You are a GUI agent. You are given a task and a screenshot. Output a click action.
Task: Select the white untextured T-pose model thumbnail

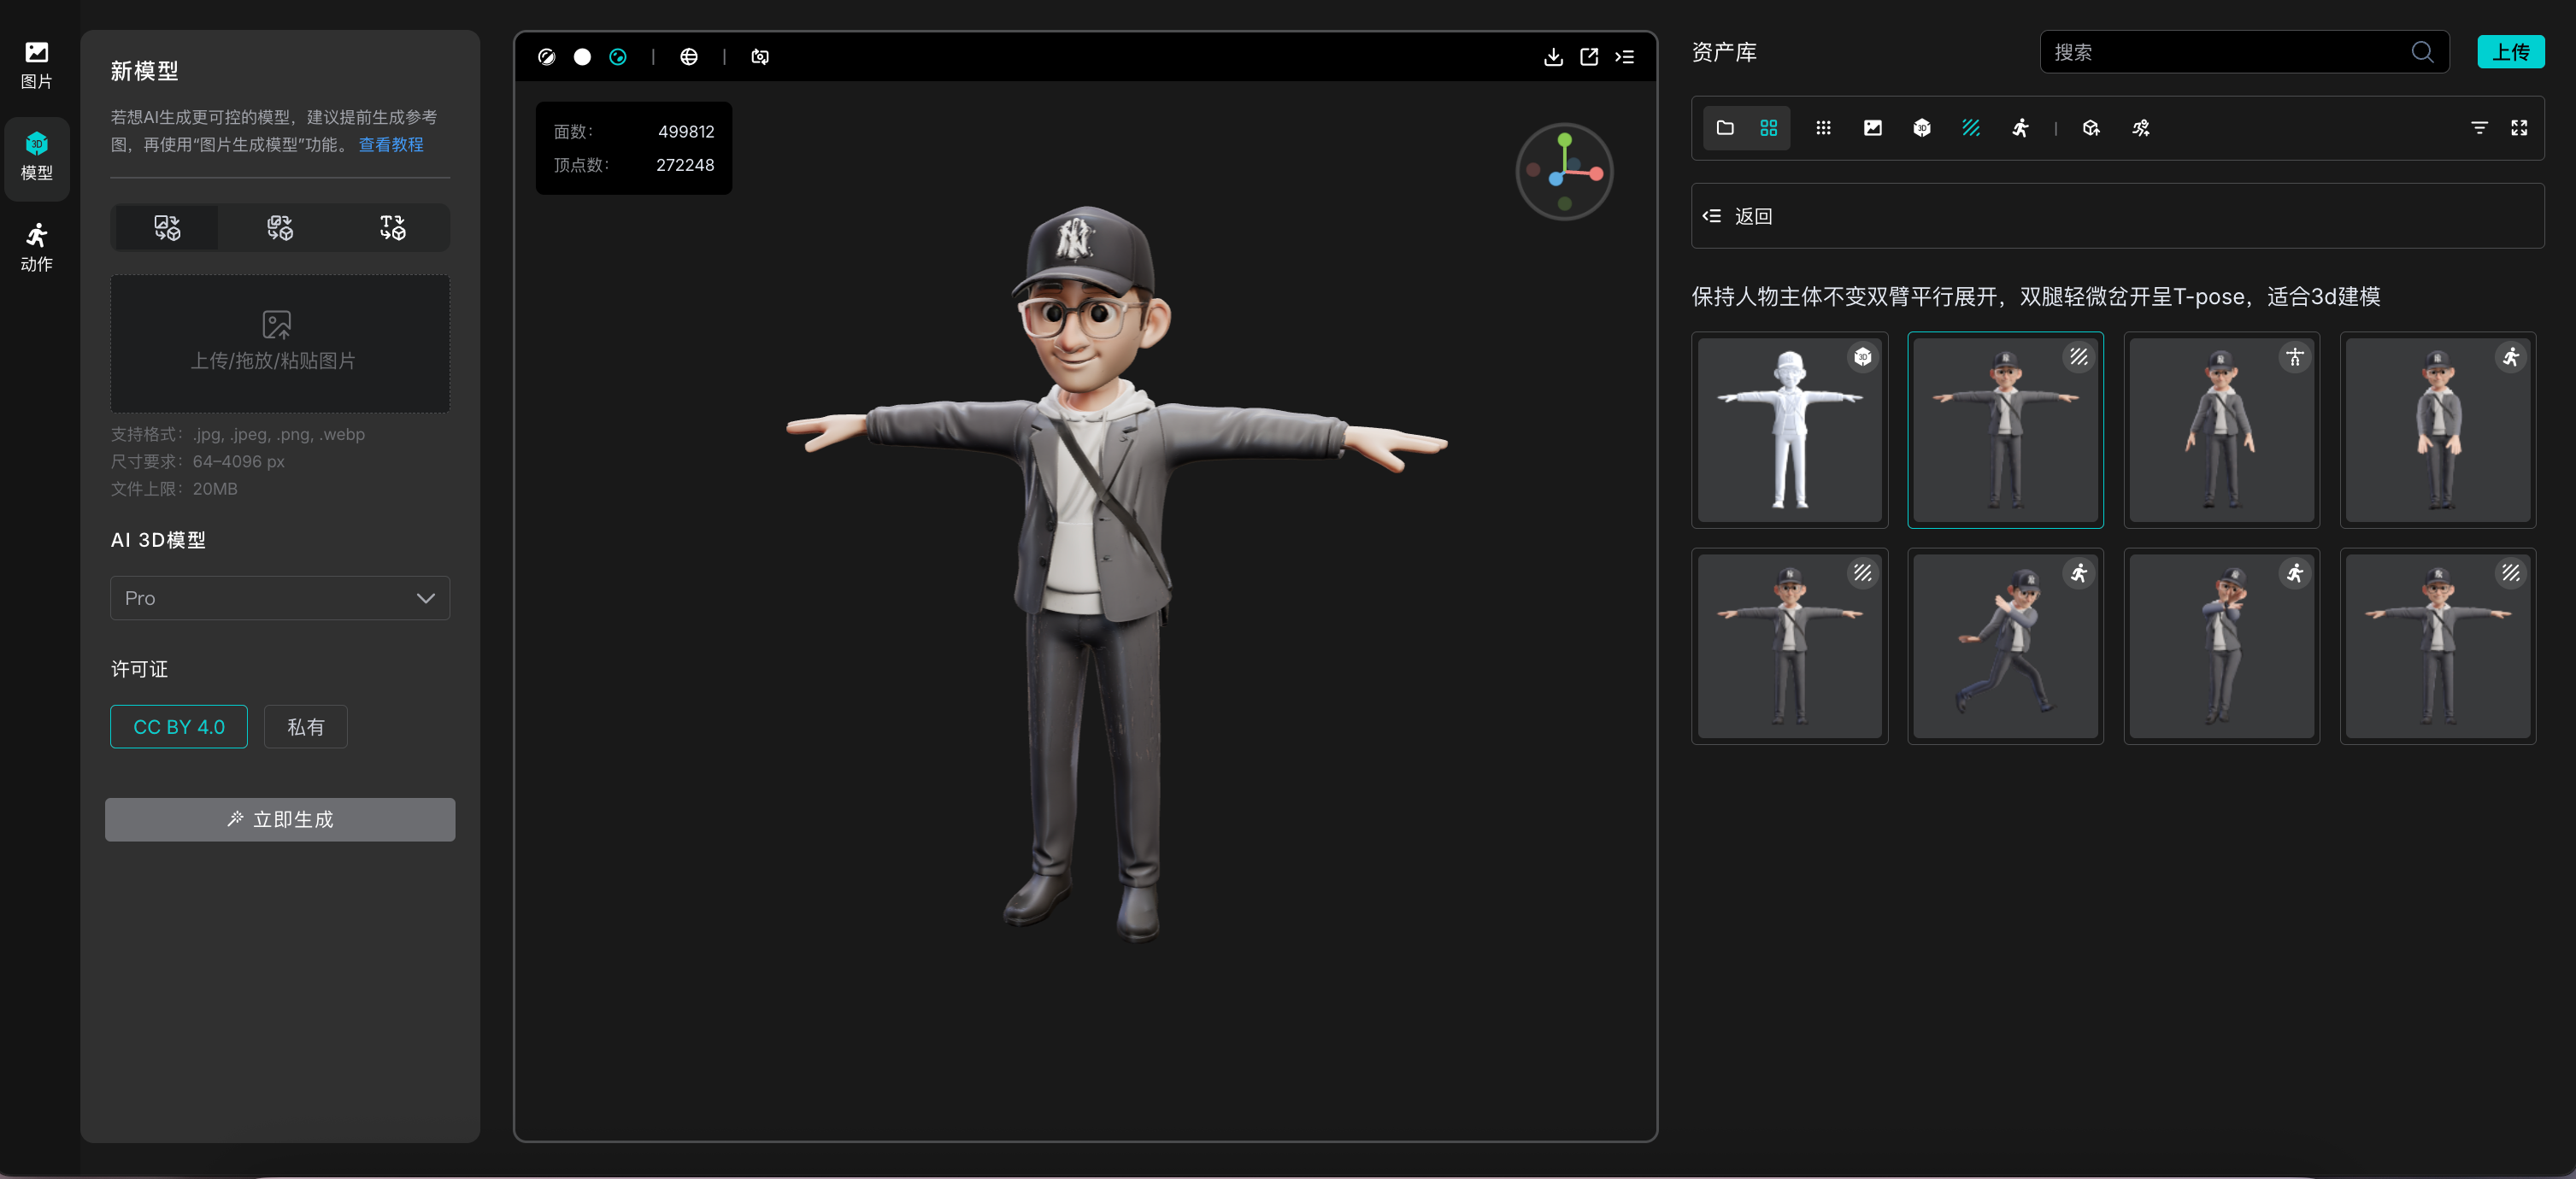(x=1789, y=431)
